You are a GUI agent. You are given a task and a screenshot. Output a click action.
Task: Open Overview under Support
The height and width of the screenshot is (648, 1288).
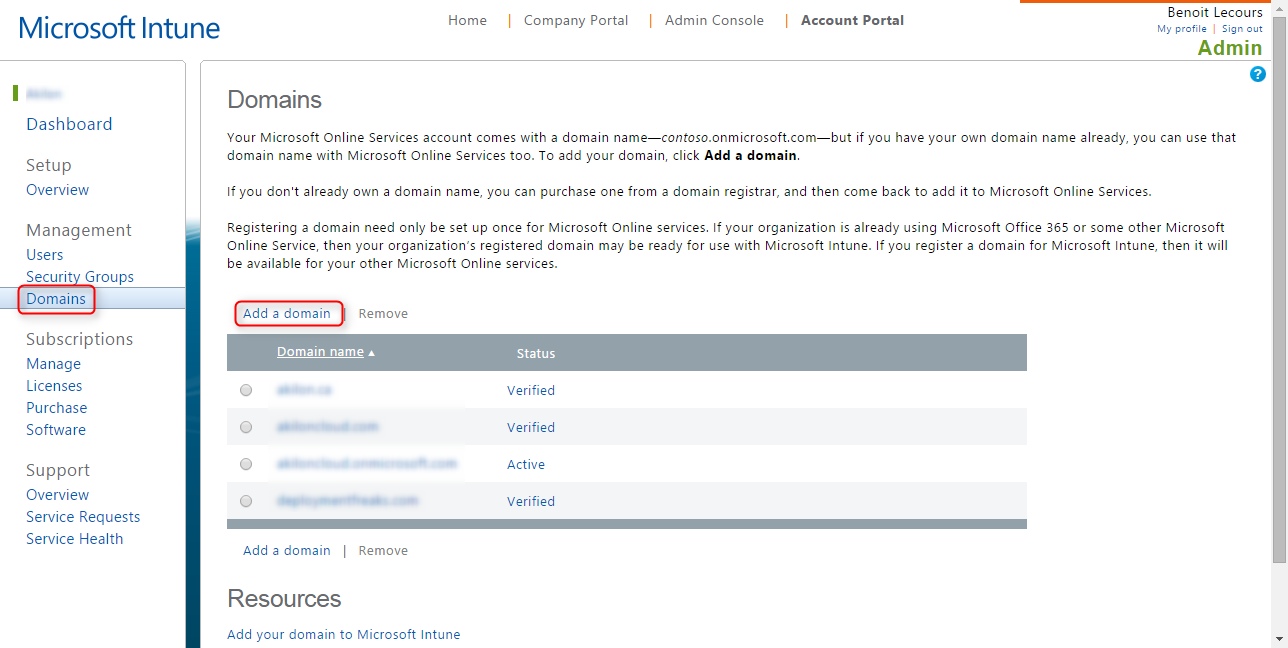[x=57, y=495]
